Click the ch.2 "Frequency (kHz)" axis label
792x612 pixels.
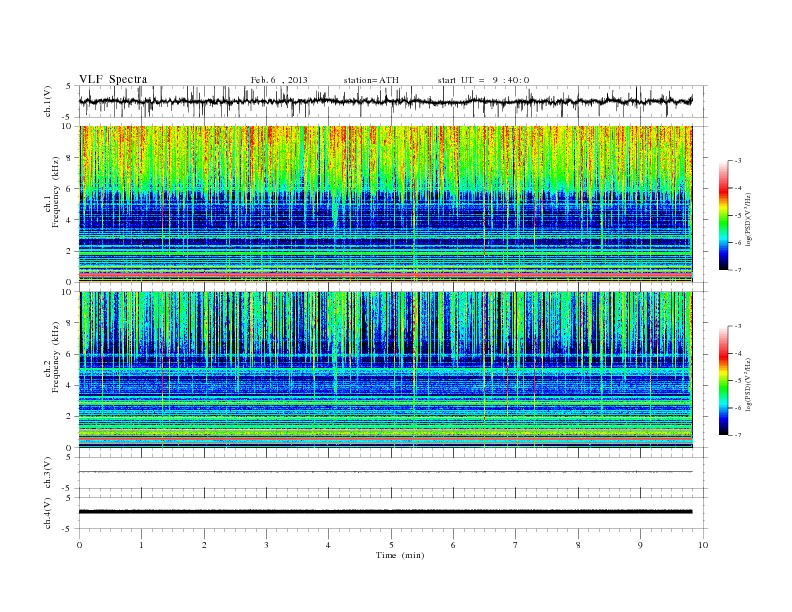point(56,356)
